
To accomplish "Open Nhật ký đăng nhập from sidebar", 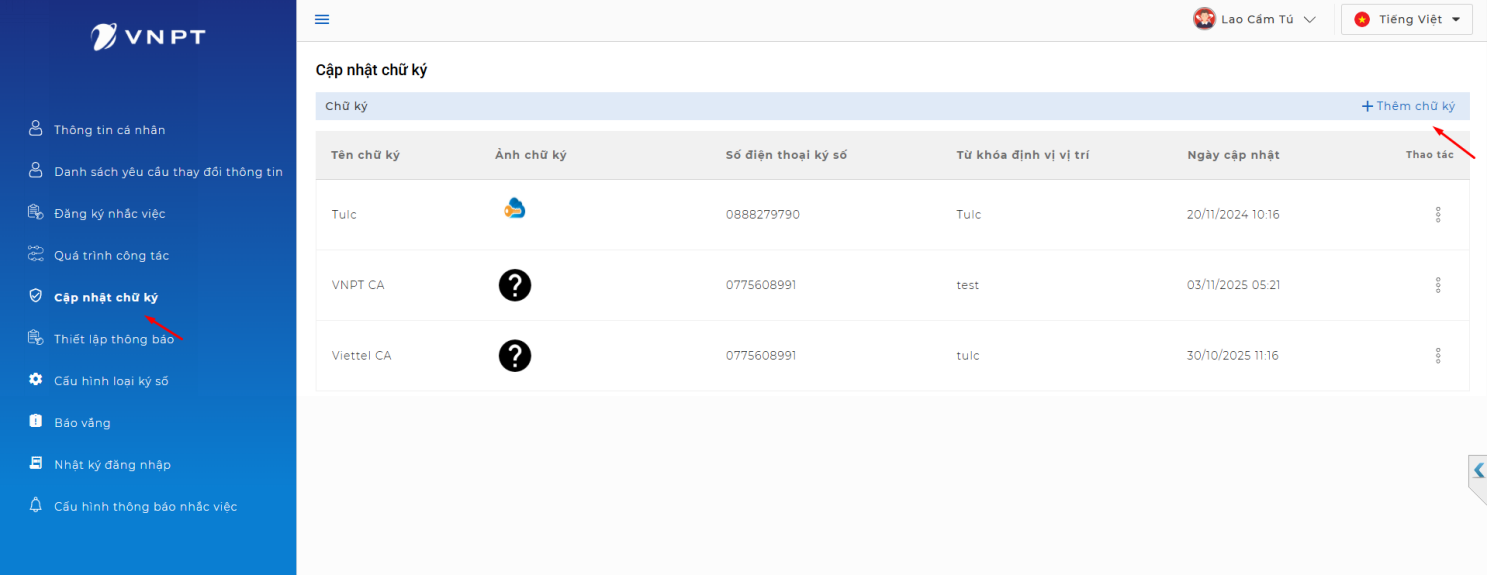I will [112, 465].
